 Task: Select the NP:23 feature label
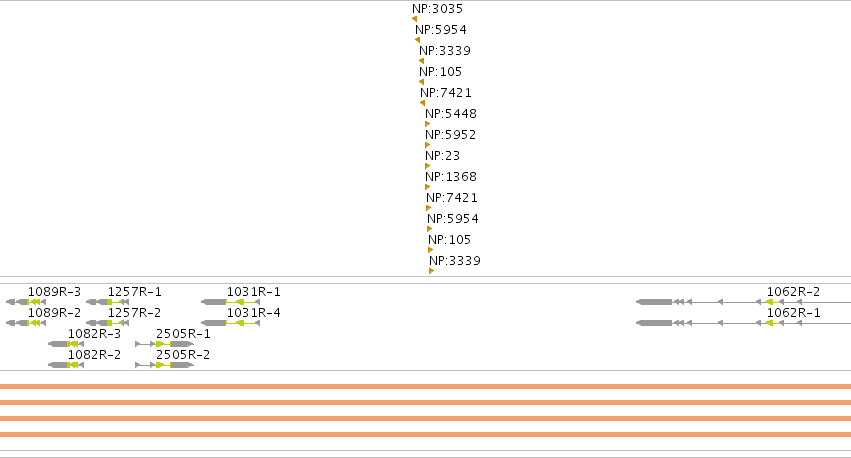(442, 156)
